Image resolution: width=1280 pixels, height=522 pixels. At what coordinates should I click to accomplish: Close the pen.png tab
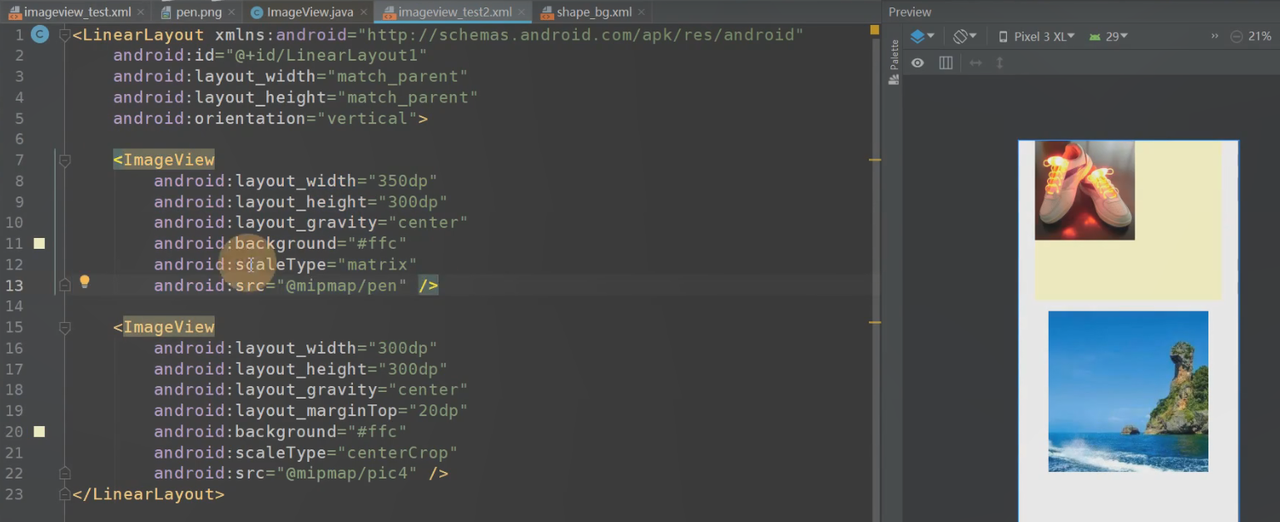233,12
